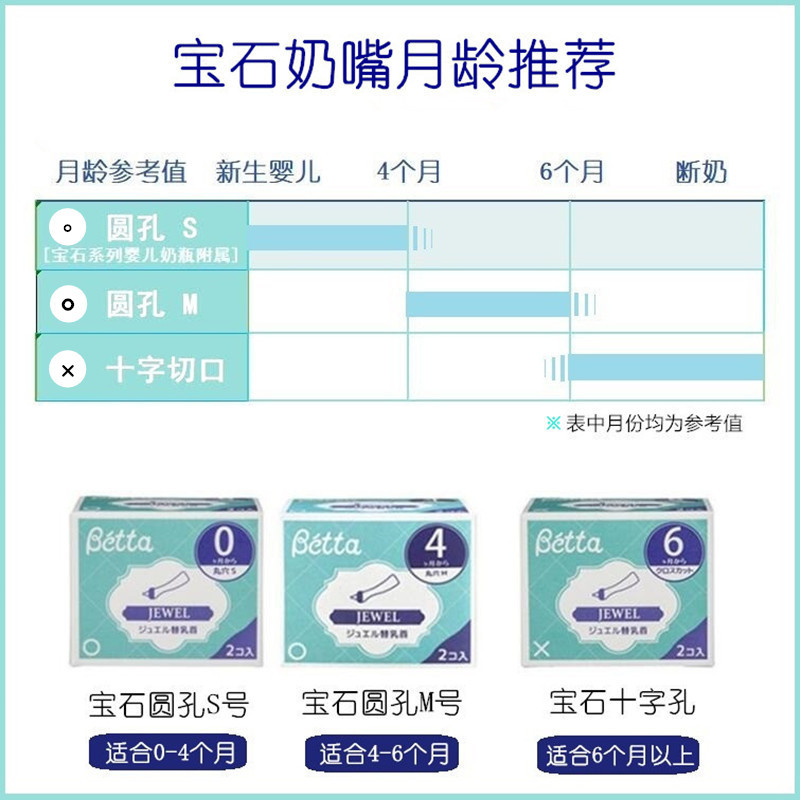Click the round hole M circle icon

pyautogui.click(x=68, y=304)
